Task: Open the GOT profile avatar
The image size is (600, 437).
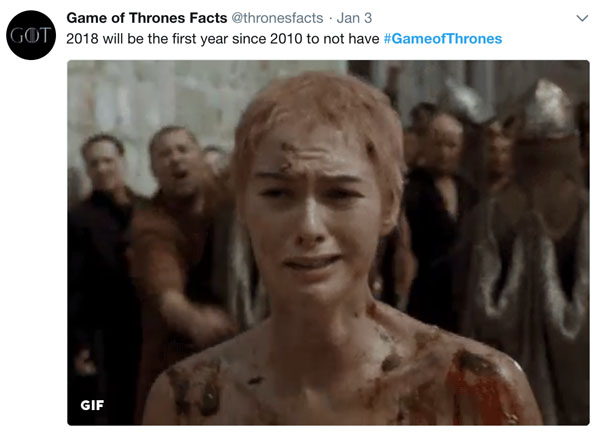Action: [x=31, y=35]
